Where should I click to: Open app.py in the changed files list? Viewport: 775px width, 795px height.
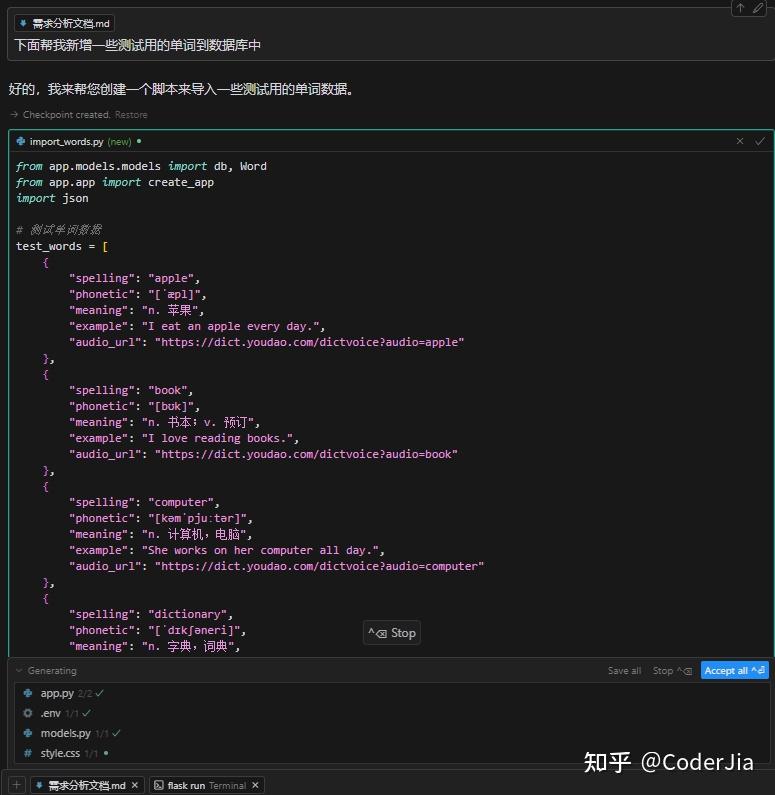point(57,693)
